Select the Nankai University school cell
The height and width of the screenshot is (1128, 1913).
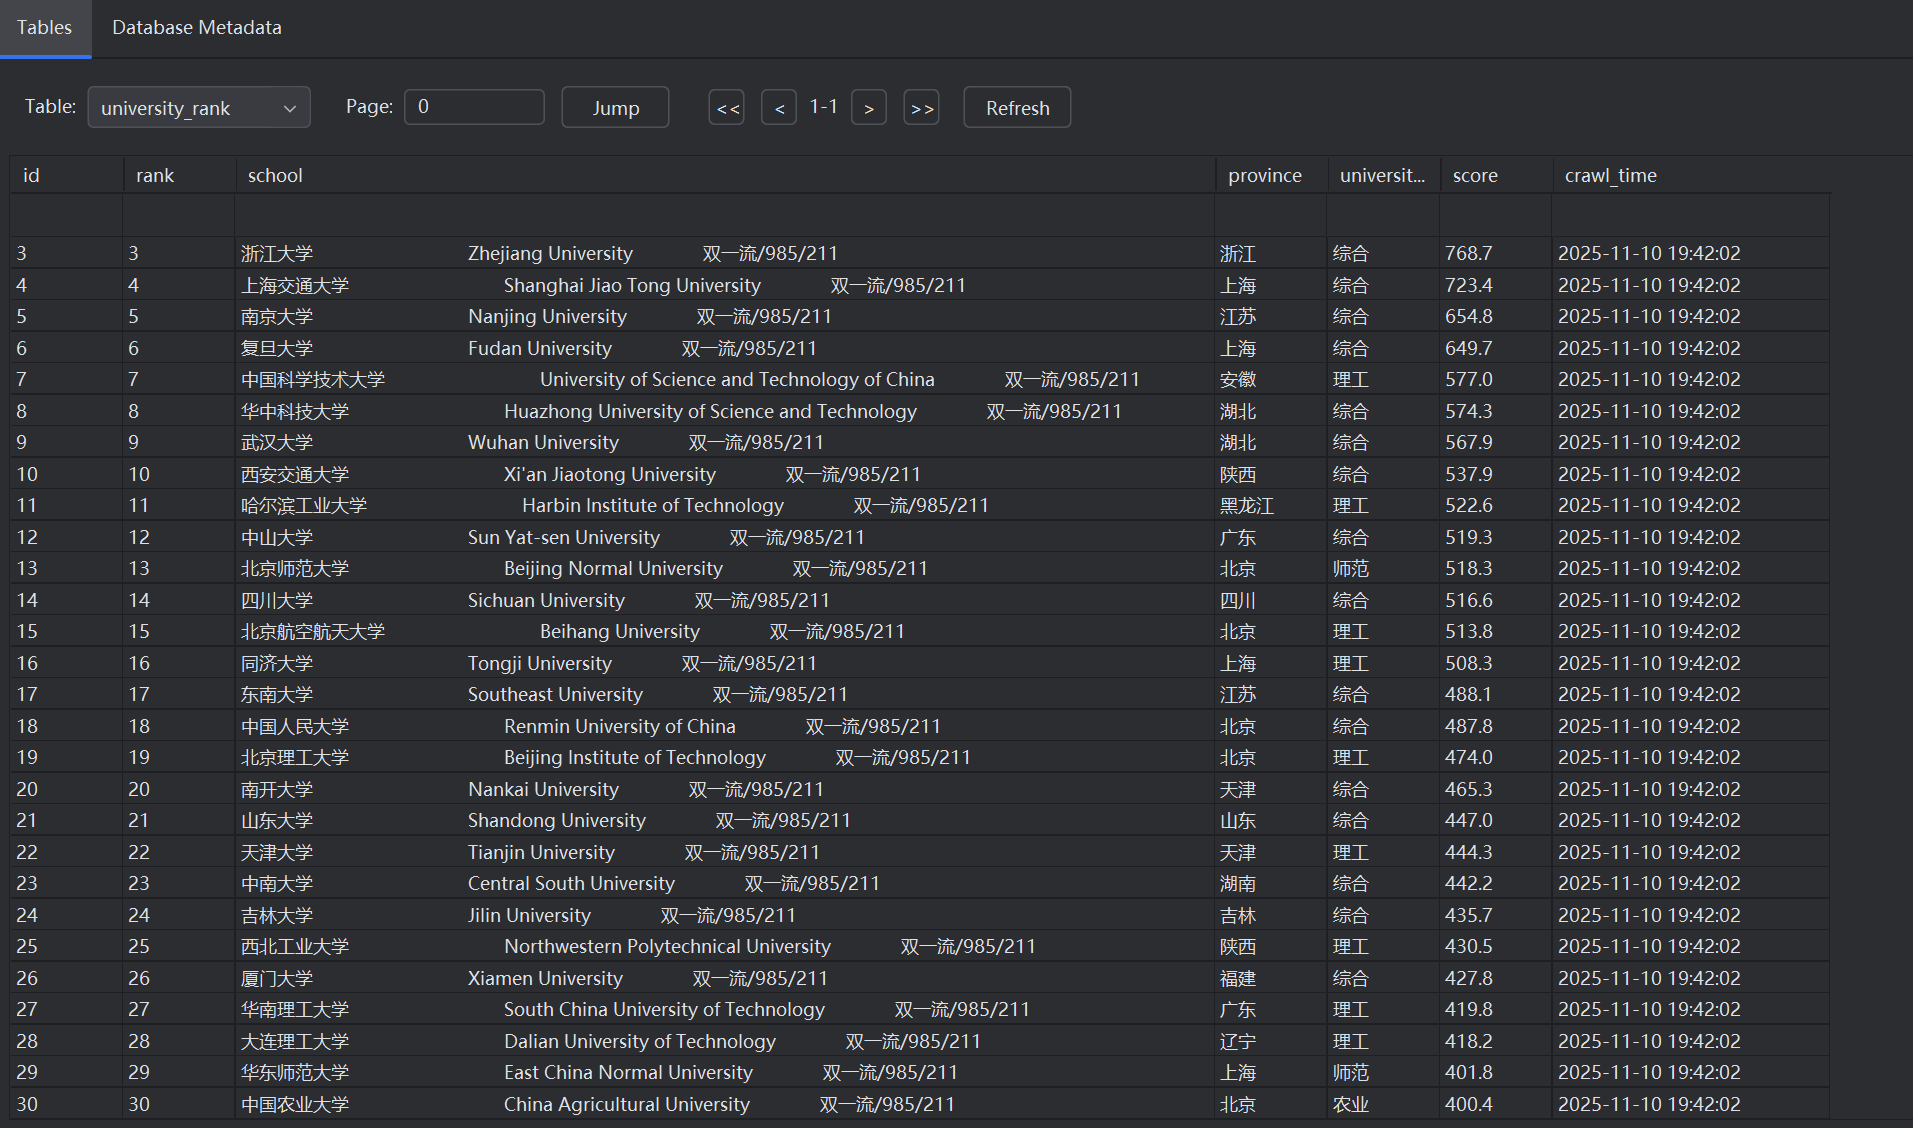click(725, 789)
